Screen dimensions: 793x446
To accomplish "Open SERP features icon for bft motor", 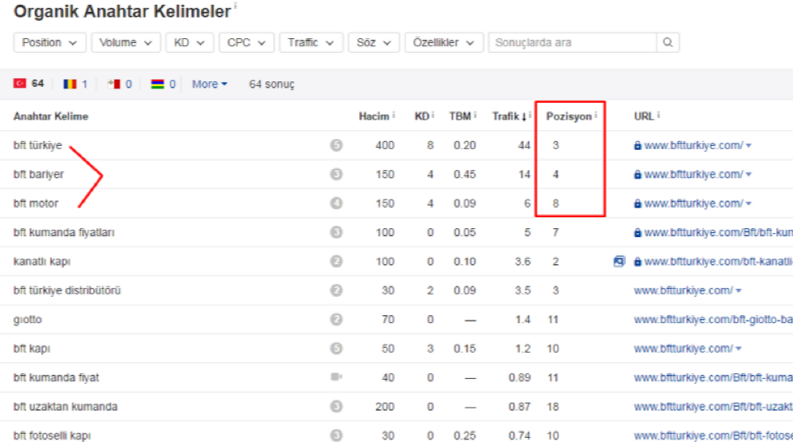I will click(x=336, y=203).
